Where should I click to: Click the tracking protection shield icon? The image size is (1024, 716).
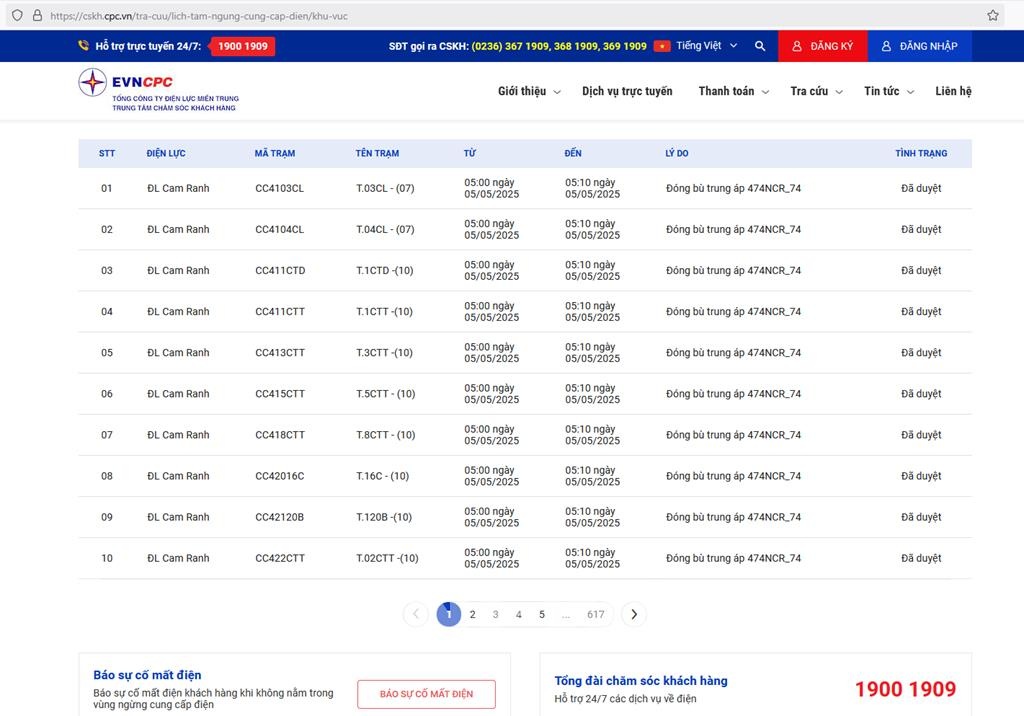17,16
